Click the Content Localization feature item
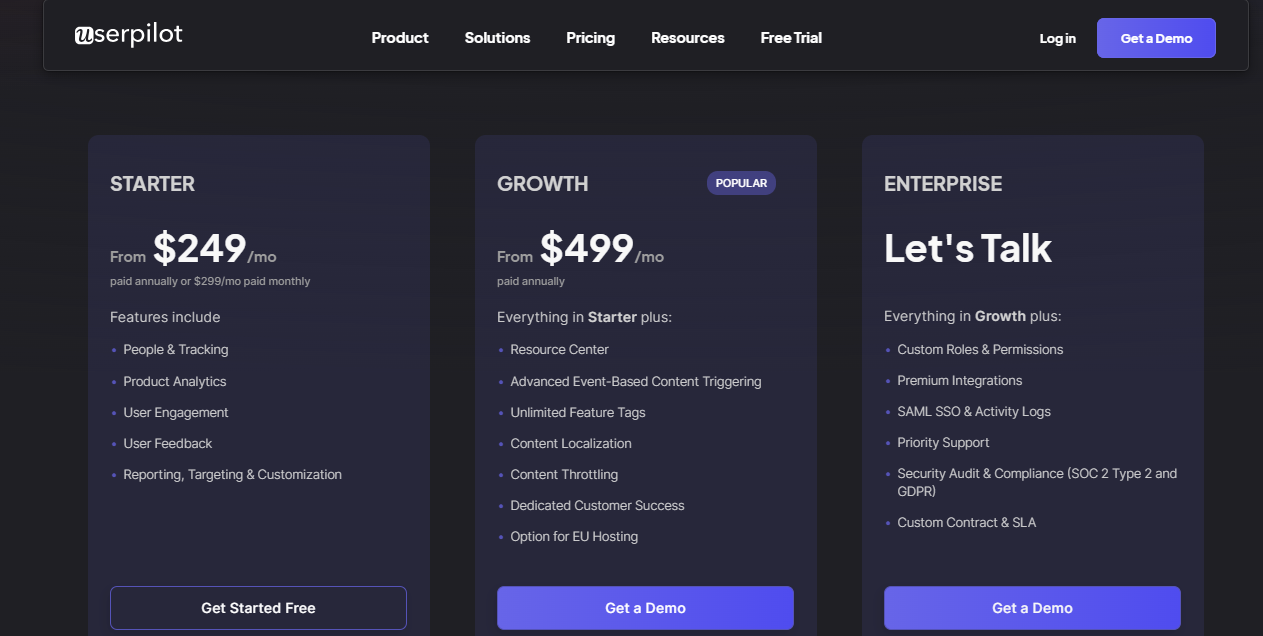The image size is (1263, 636). (570, 443)
